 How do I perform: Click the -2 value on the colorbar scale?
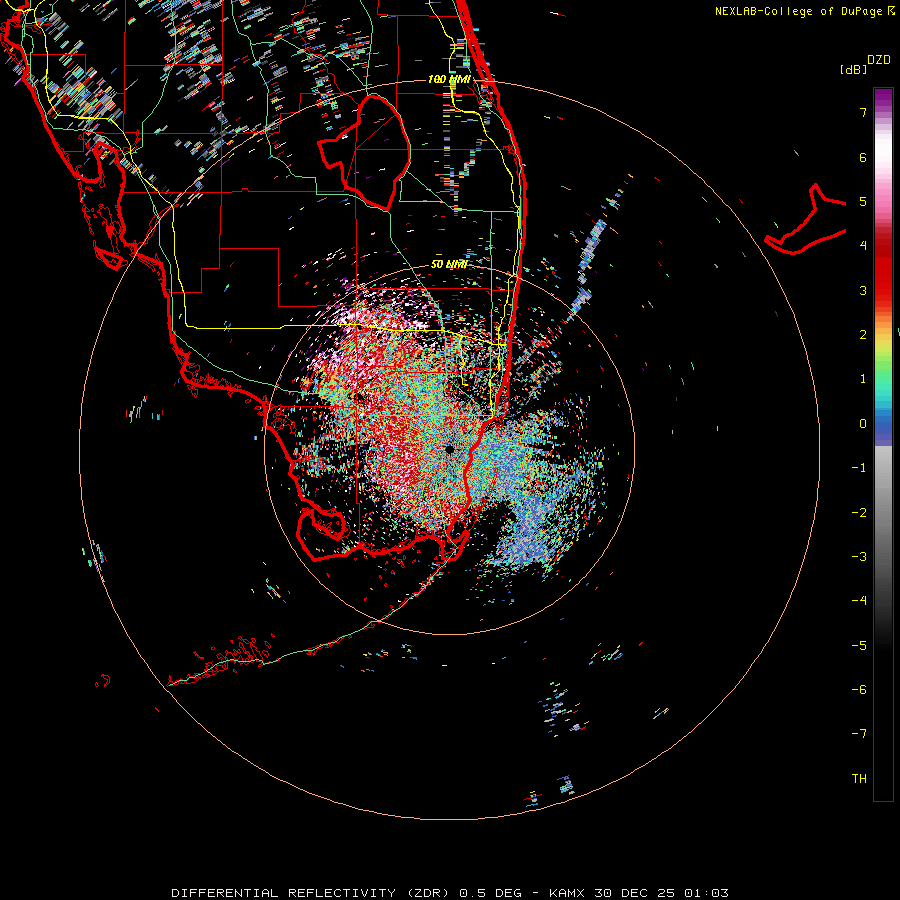coord(859,513)
